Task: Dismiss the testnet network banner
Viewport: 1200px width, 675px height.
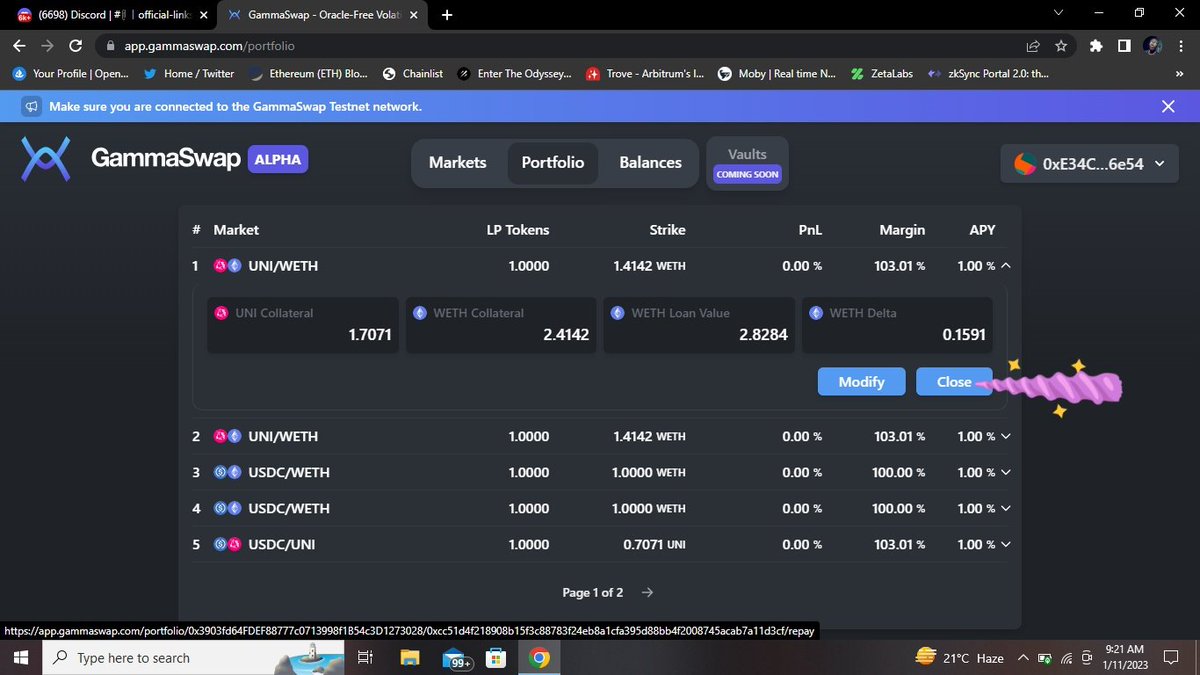Action: [1168, 106]
